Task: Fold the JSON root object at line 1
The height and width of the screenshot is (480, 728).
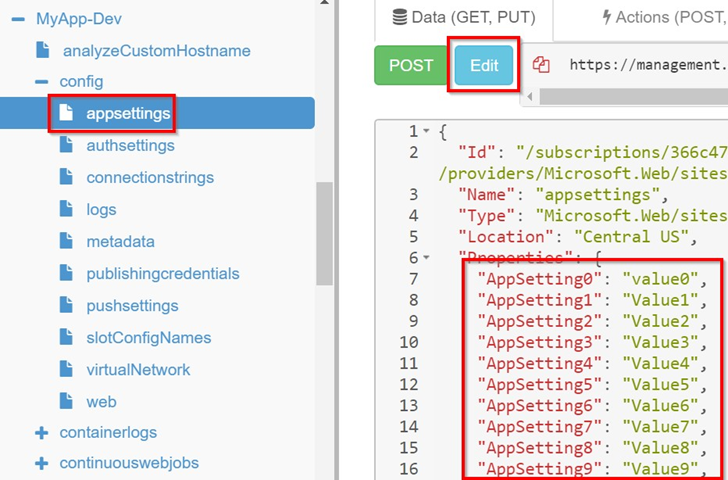Action: pos(427,132)
